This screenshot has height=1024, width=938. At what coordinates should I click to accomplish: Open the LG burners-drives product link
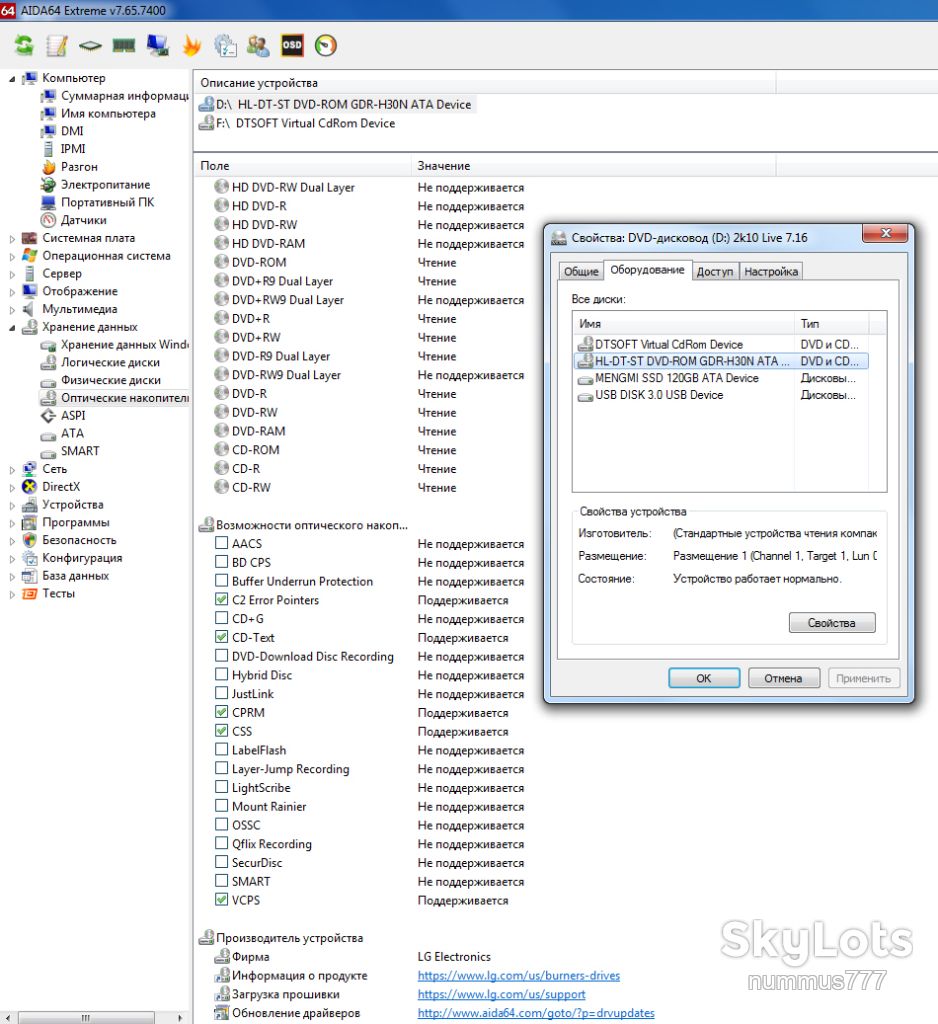pos(519,975)
